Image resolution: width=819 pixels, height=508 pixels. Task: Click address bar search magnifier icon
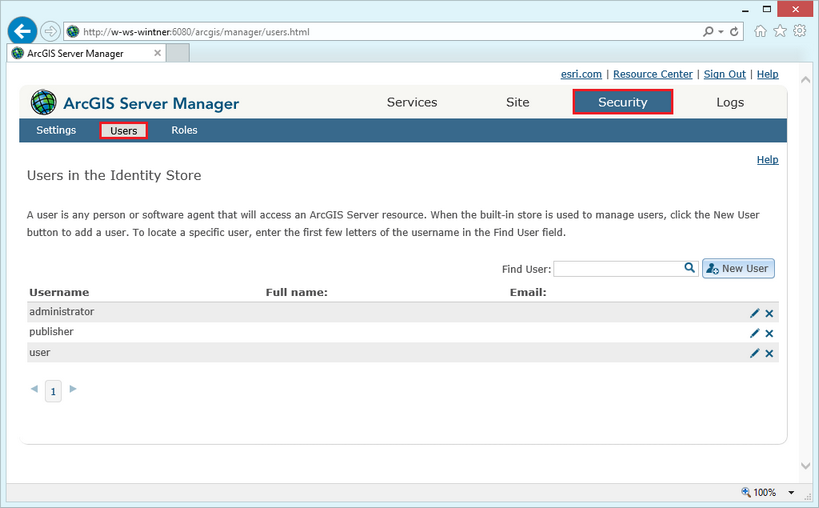pos(708,32)
